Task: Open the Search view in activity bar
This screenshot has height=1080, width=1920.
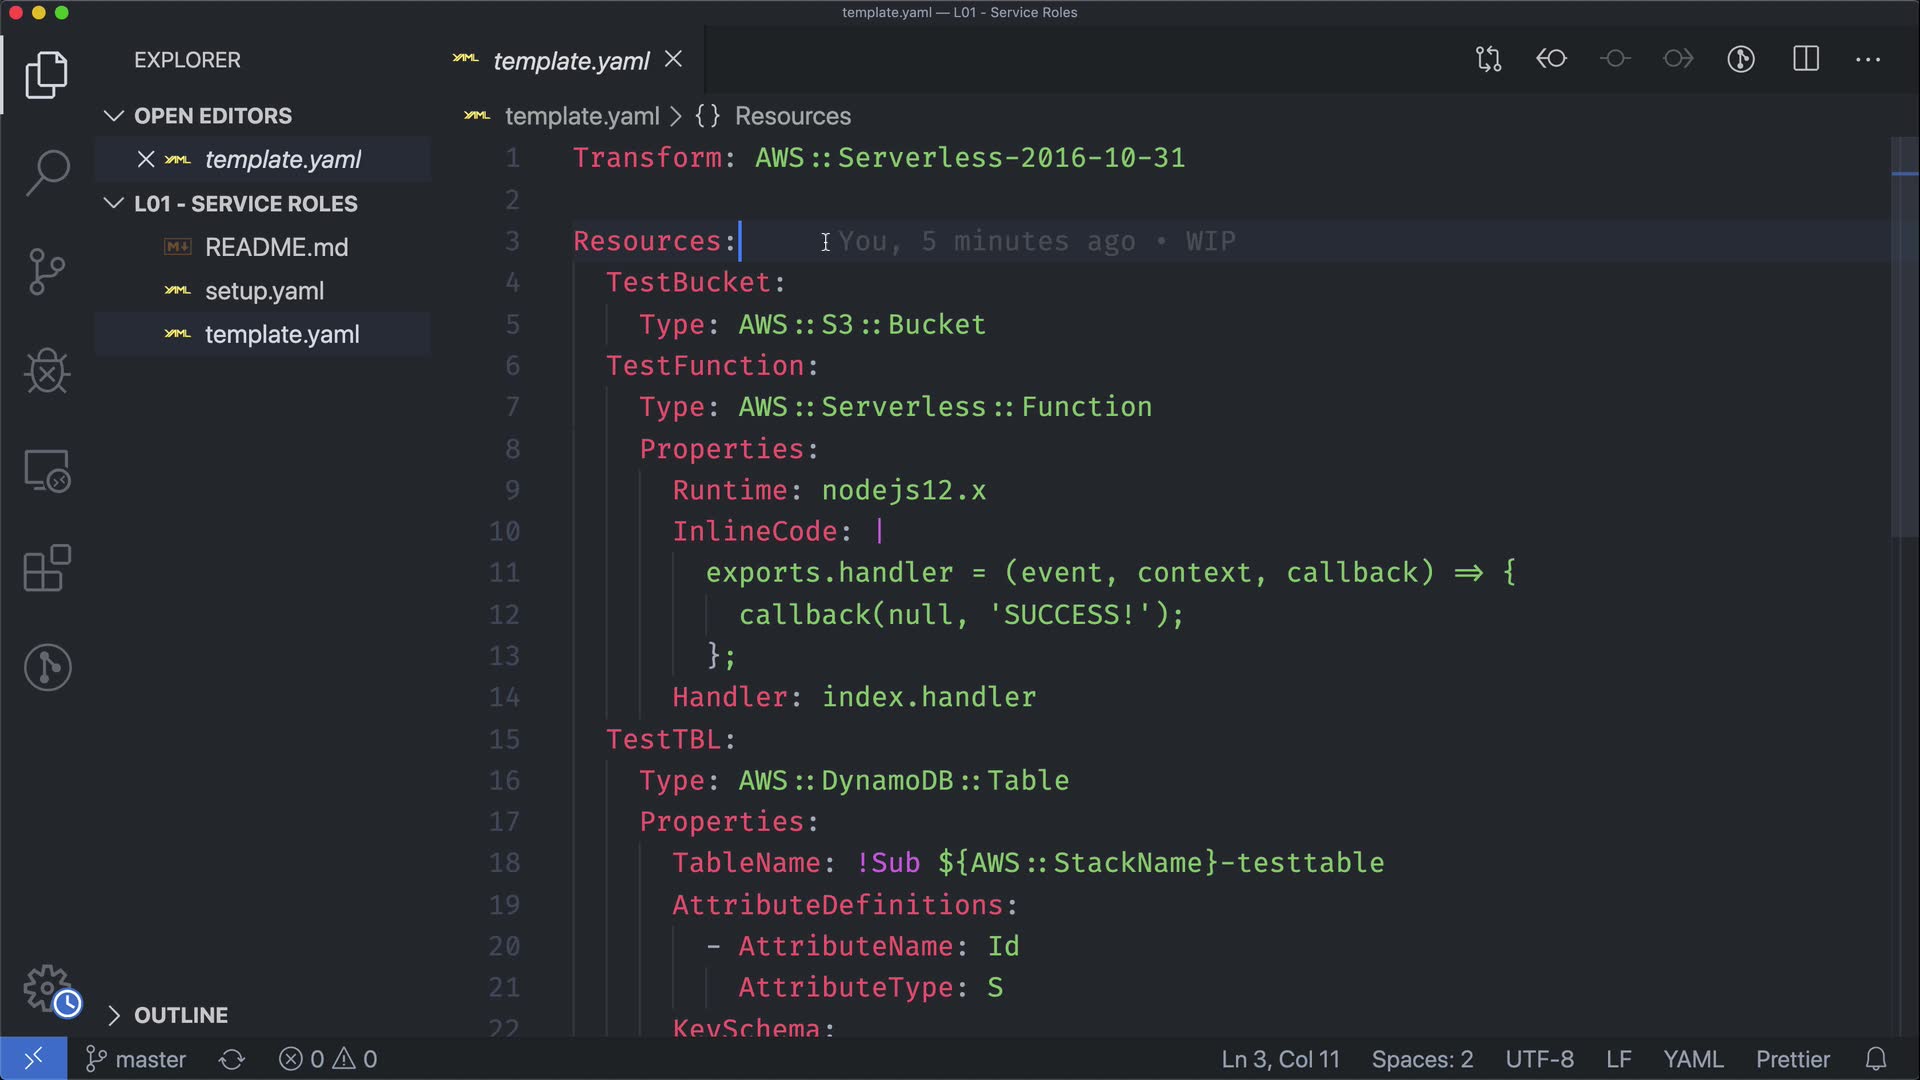Action: pos(47,172)
